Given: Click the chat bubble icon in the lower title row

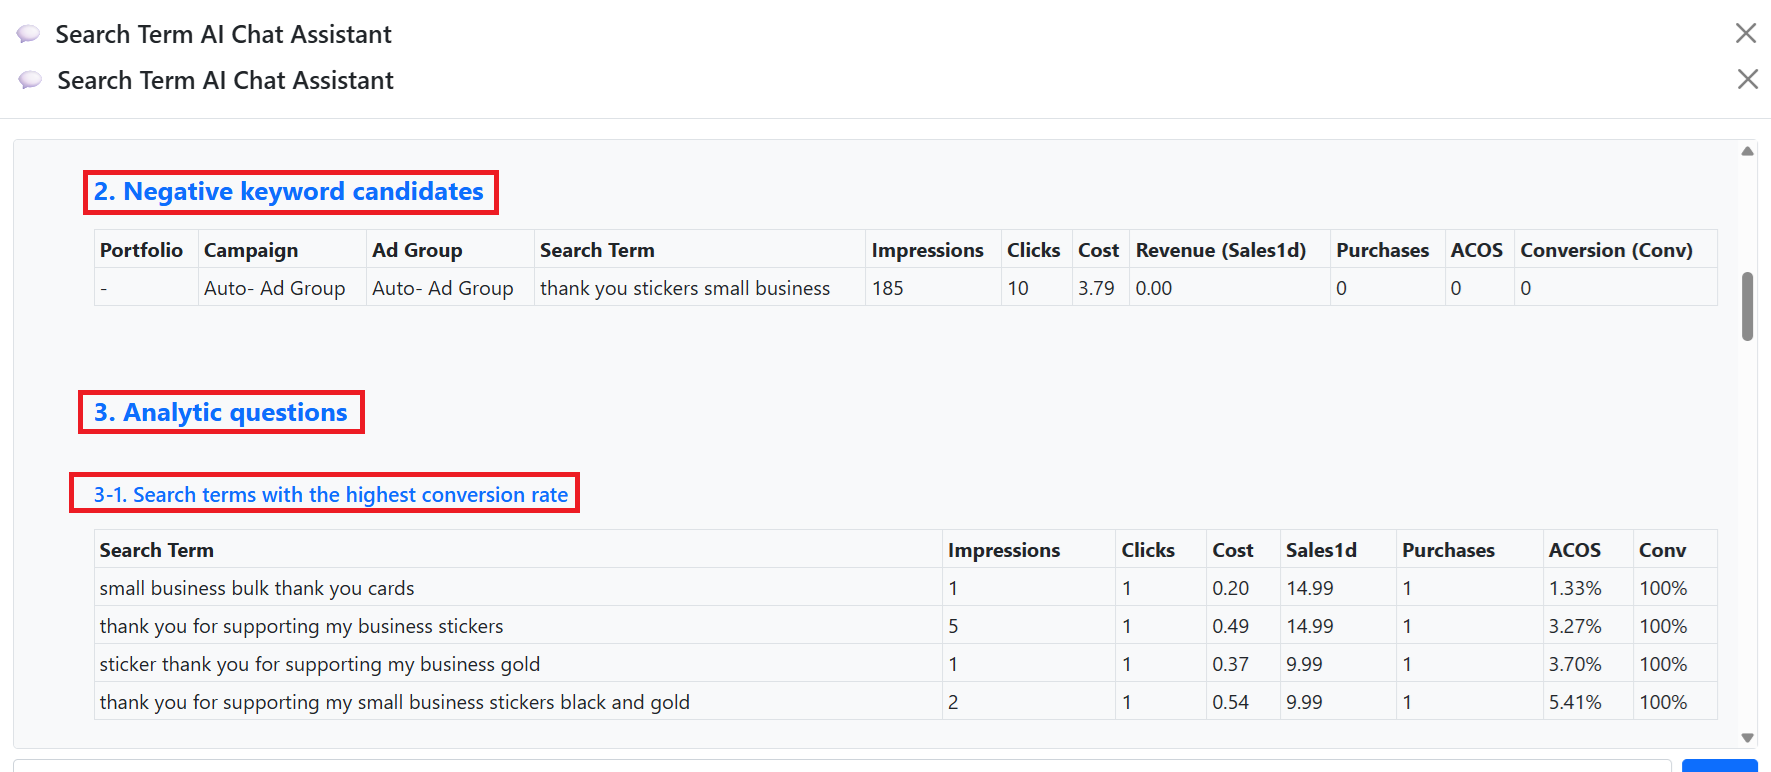Looking at the screenshot, I should [x=30, y=80].
